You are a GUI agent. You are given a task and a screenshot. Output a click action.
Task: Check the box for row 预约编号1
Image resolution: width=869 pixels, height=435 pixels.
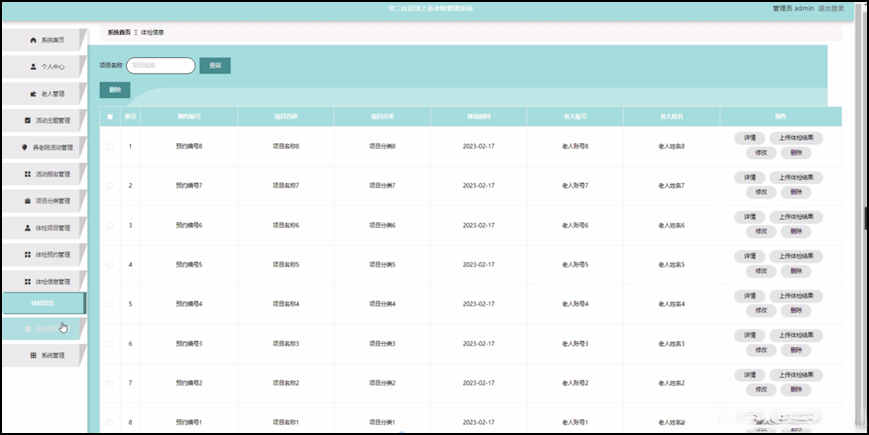coord(110,422)
